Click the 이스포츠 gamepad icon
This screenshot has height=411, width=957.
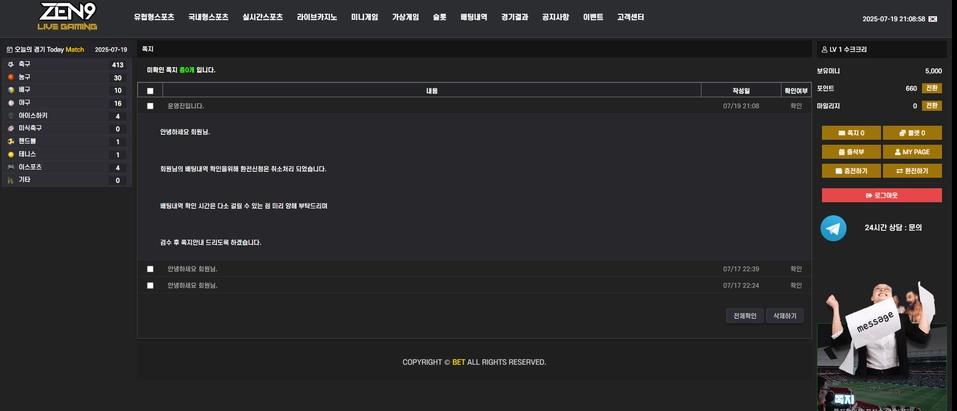pos(11,168)
